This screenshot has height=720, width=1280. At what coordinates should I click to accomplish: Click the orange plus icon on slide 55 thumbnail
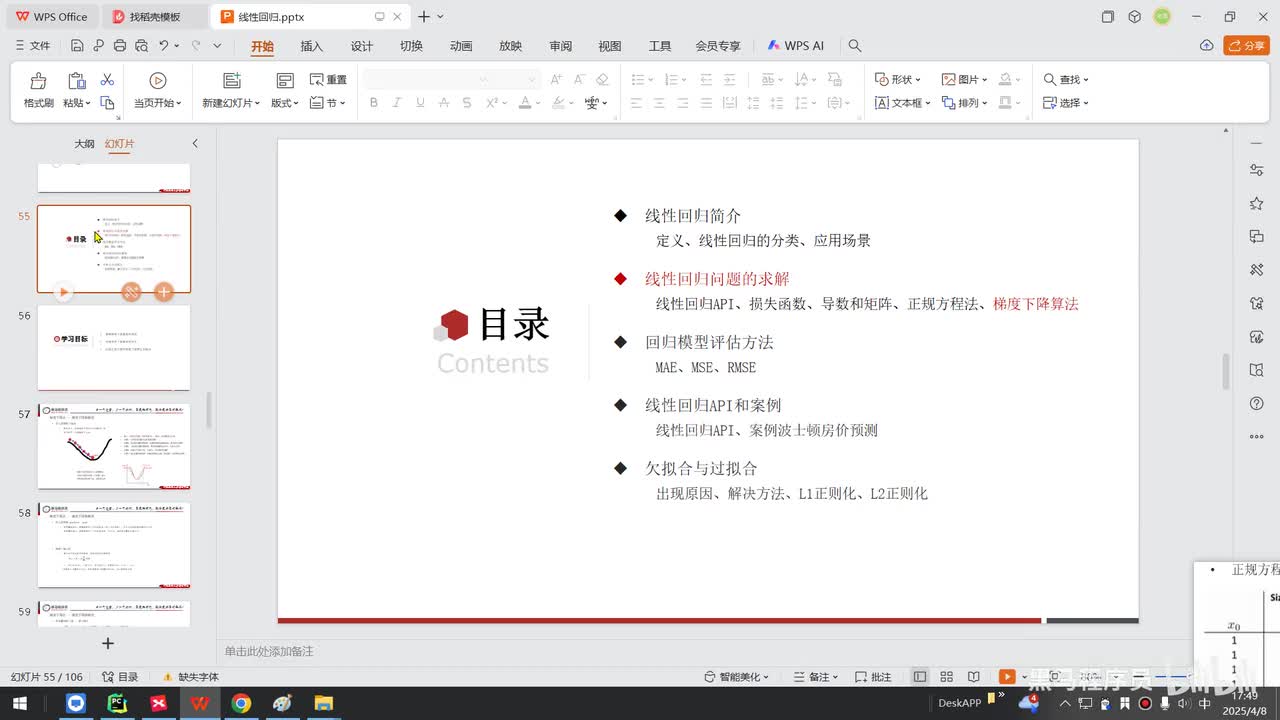(164, 292)
